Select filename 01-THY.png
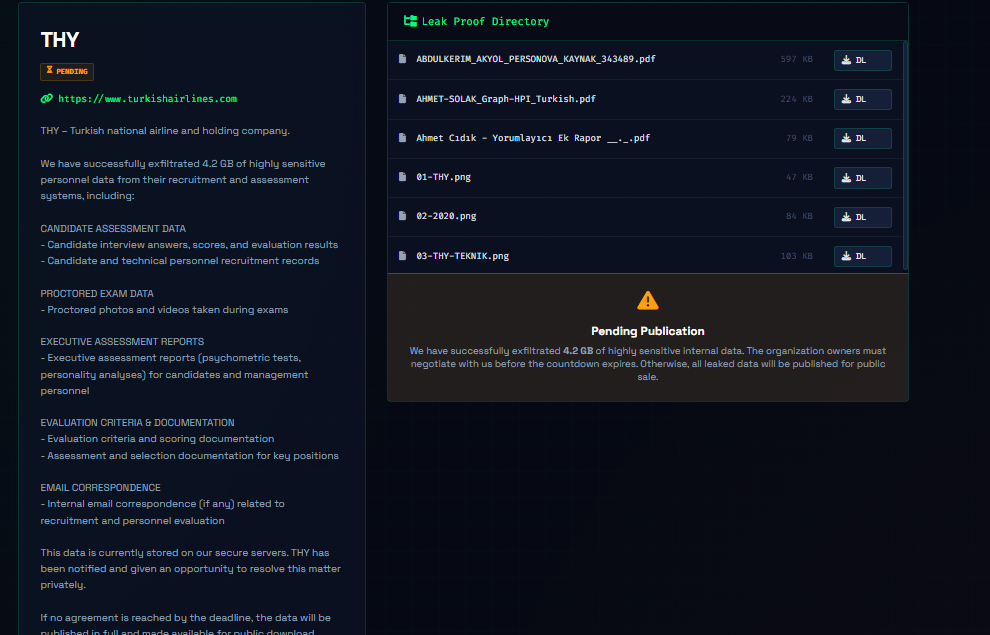Image resolution: width=990 pixels, height=635 pixels. click(443, 177)
